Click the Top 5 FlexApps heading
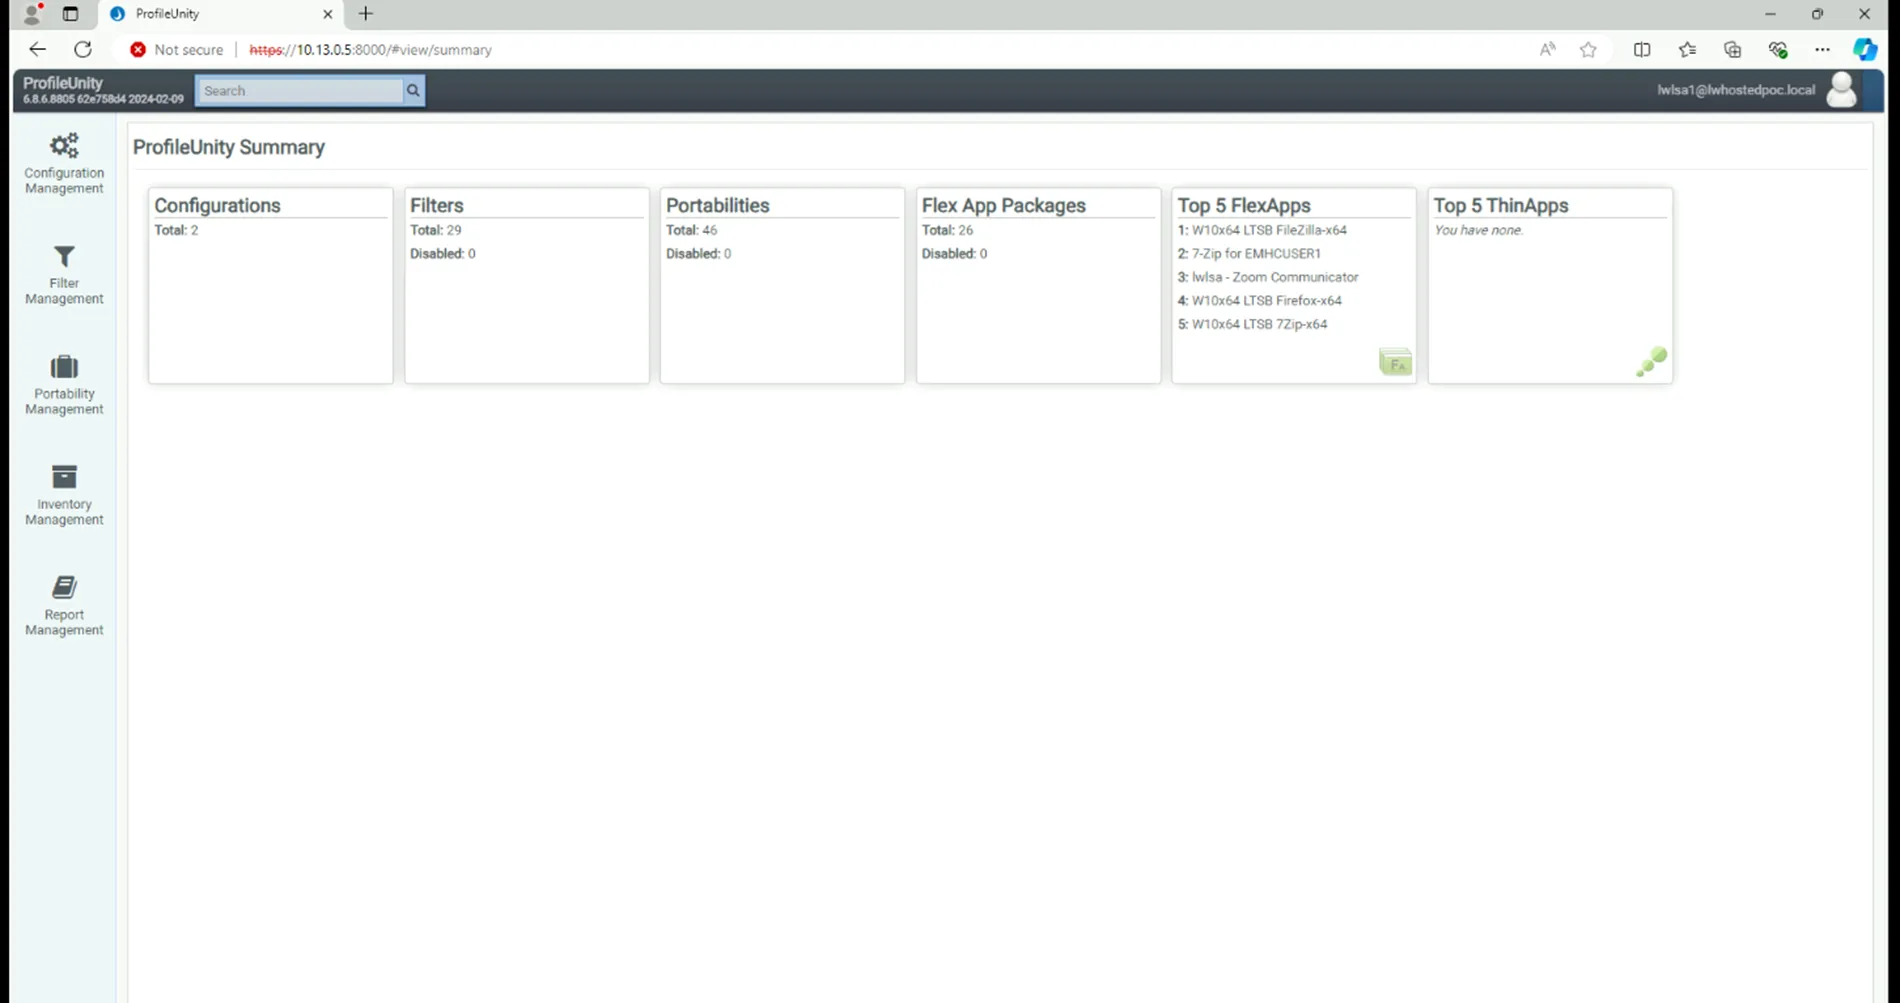Viewport: 1900px width, 1003px height. (1244, 205)
